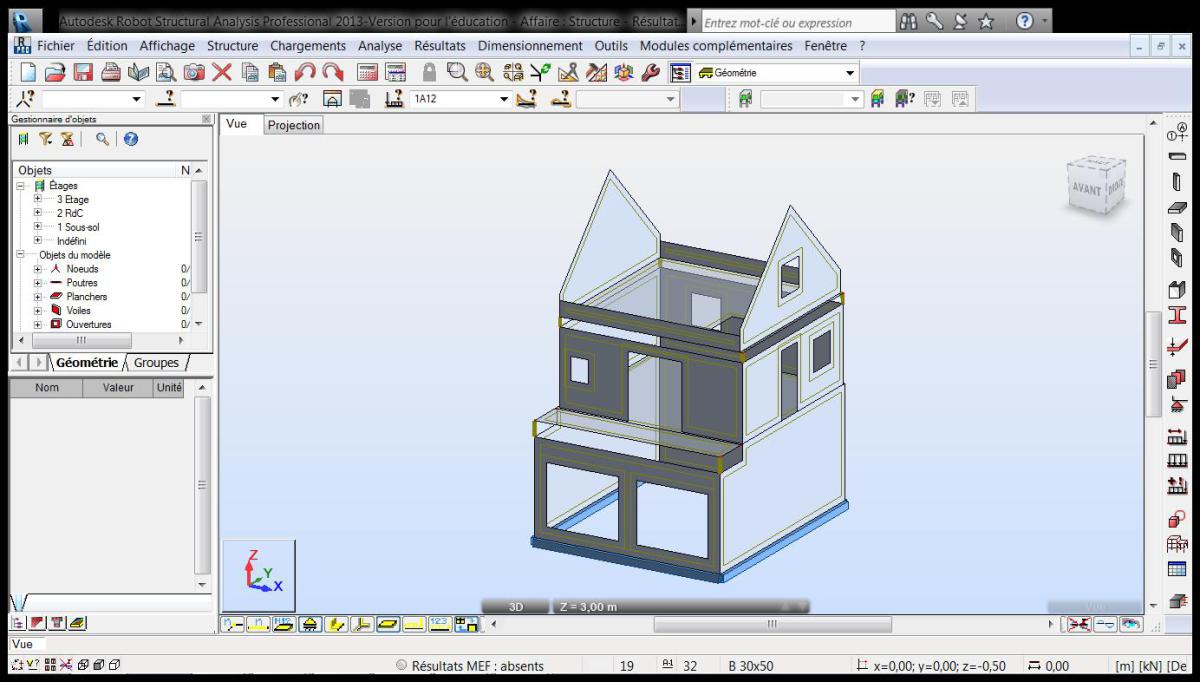Switch to the Projection tab
This screenshot has width=1200, height=682.
pos(294,125)
